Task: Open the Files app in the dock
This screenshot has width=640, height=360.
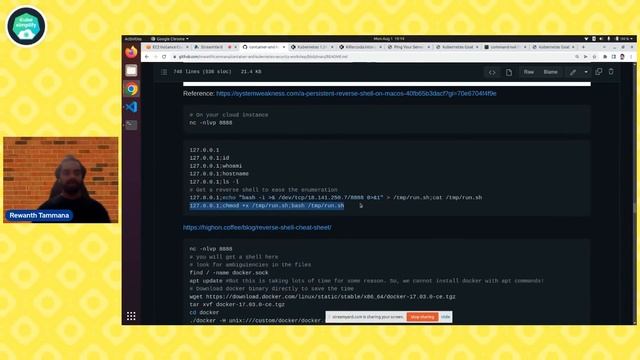Action: click(131, 71)
